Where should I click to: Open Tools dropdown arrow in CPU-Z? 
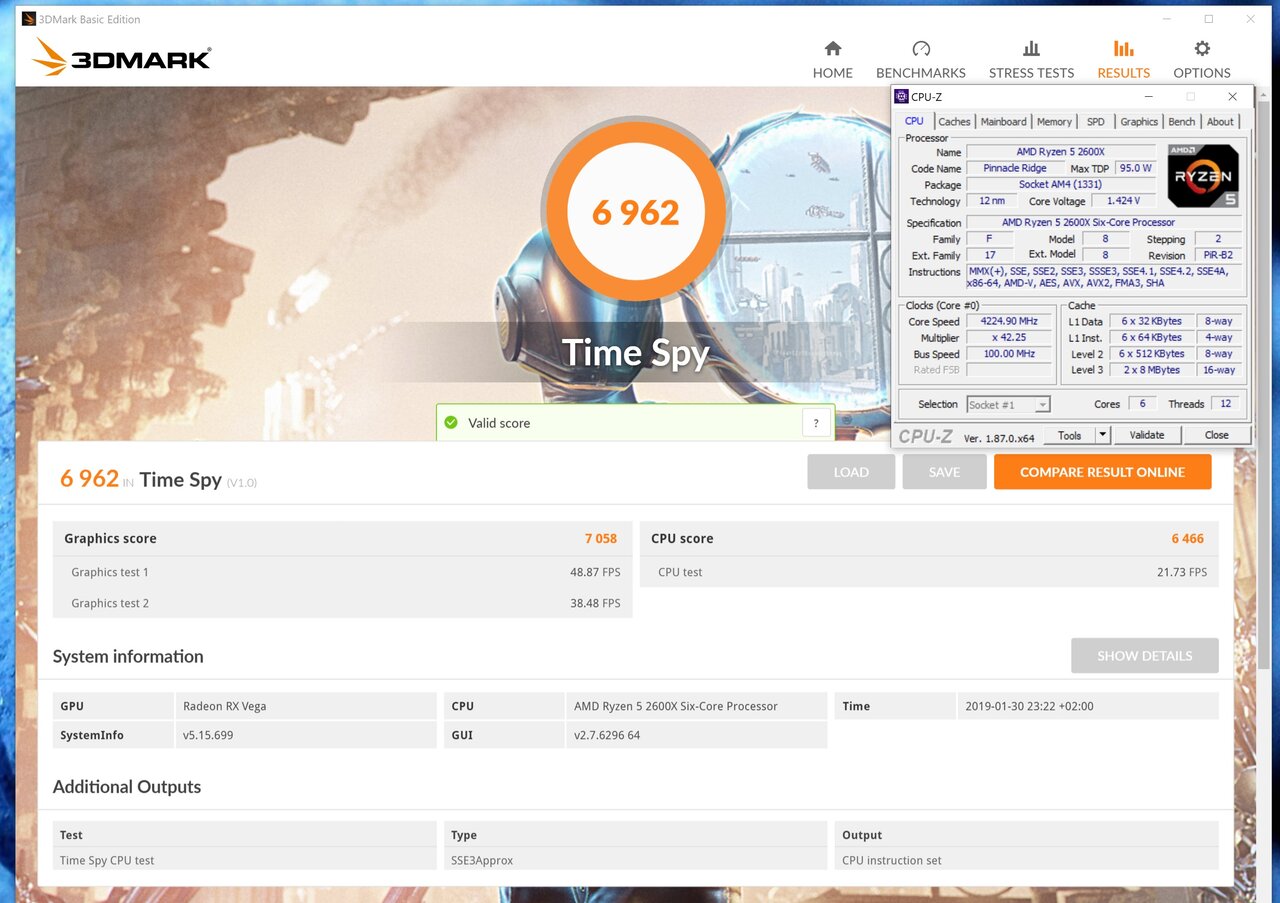click(1102, 435)
